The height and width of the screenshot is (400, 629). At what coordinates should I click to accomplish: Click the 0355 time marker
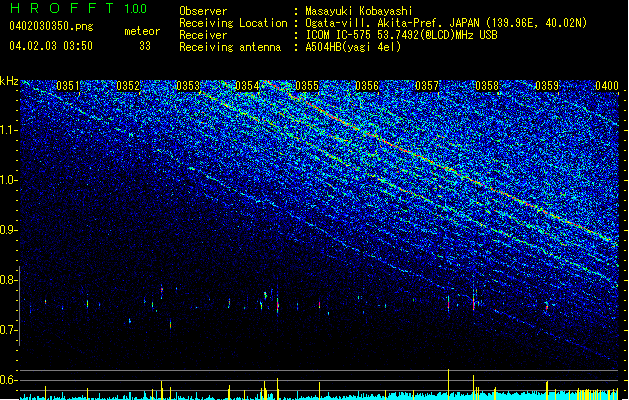[307, 86]
